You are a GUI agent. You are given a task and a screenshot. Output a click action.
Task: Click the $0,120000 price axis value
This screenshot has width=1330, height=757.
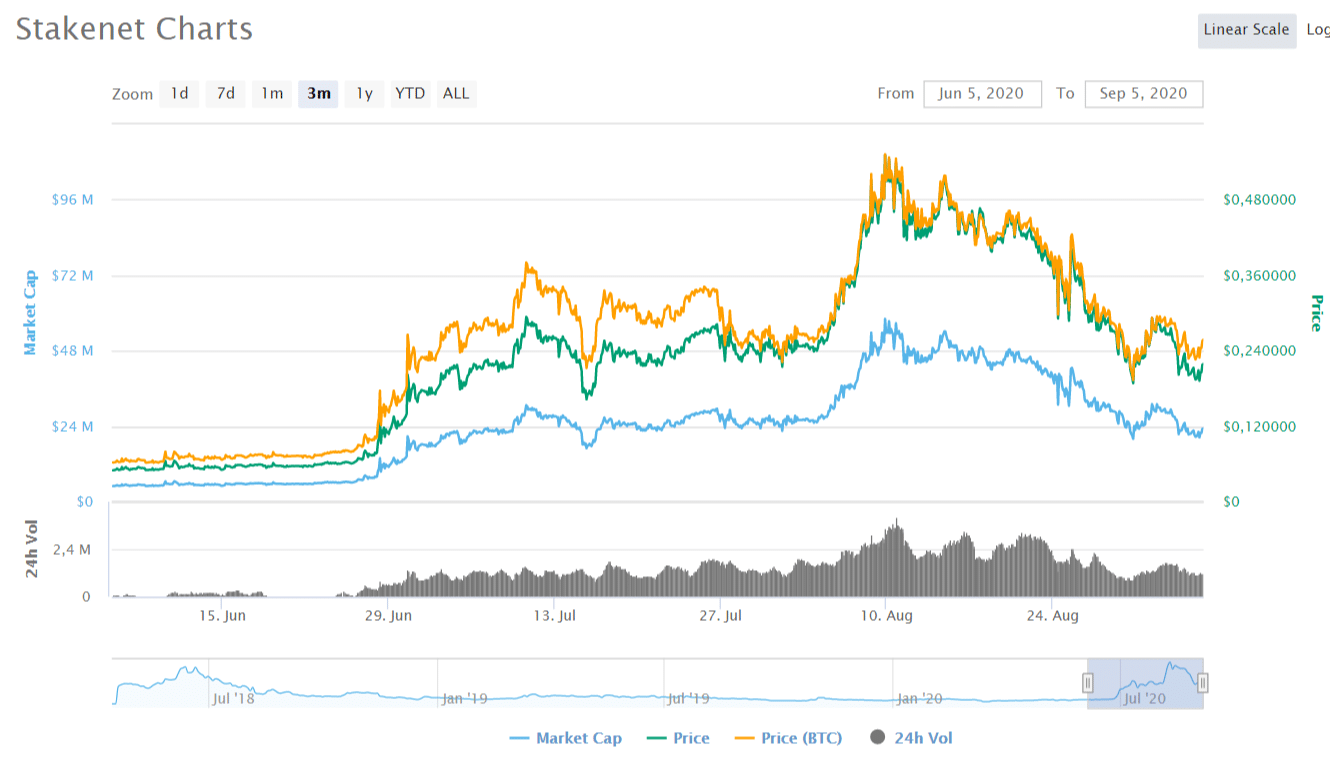click(1259, 426)
